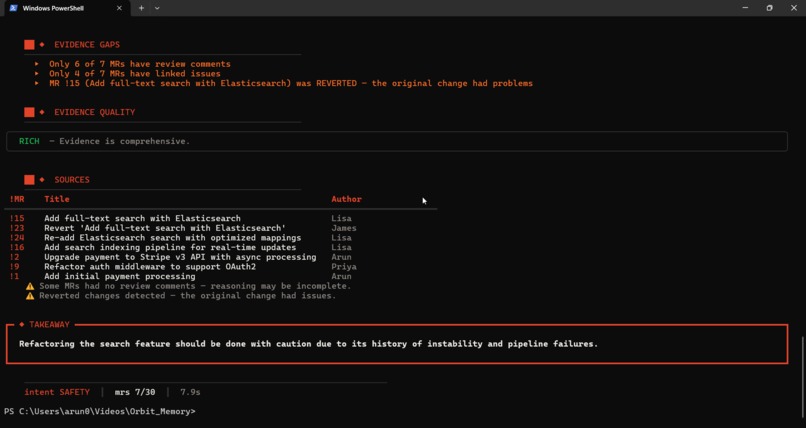806x428 pixels.
Task: Click 'Add search indexing pipeline for real-time updates'
Action: coord(170,248)
